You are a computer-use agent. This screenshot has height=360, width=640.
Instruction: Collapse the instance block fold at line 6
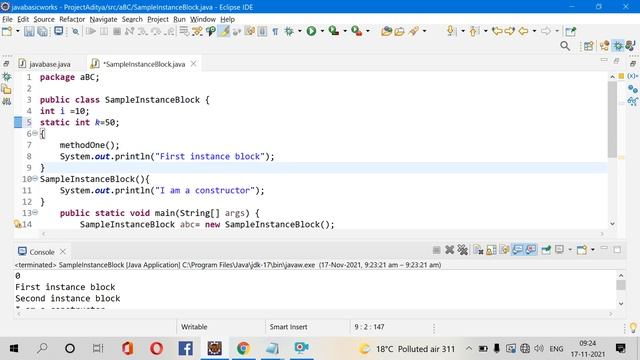[x=35, y=133]
